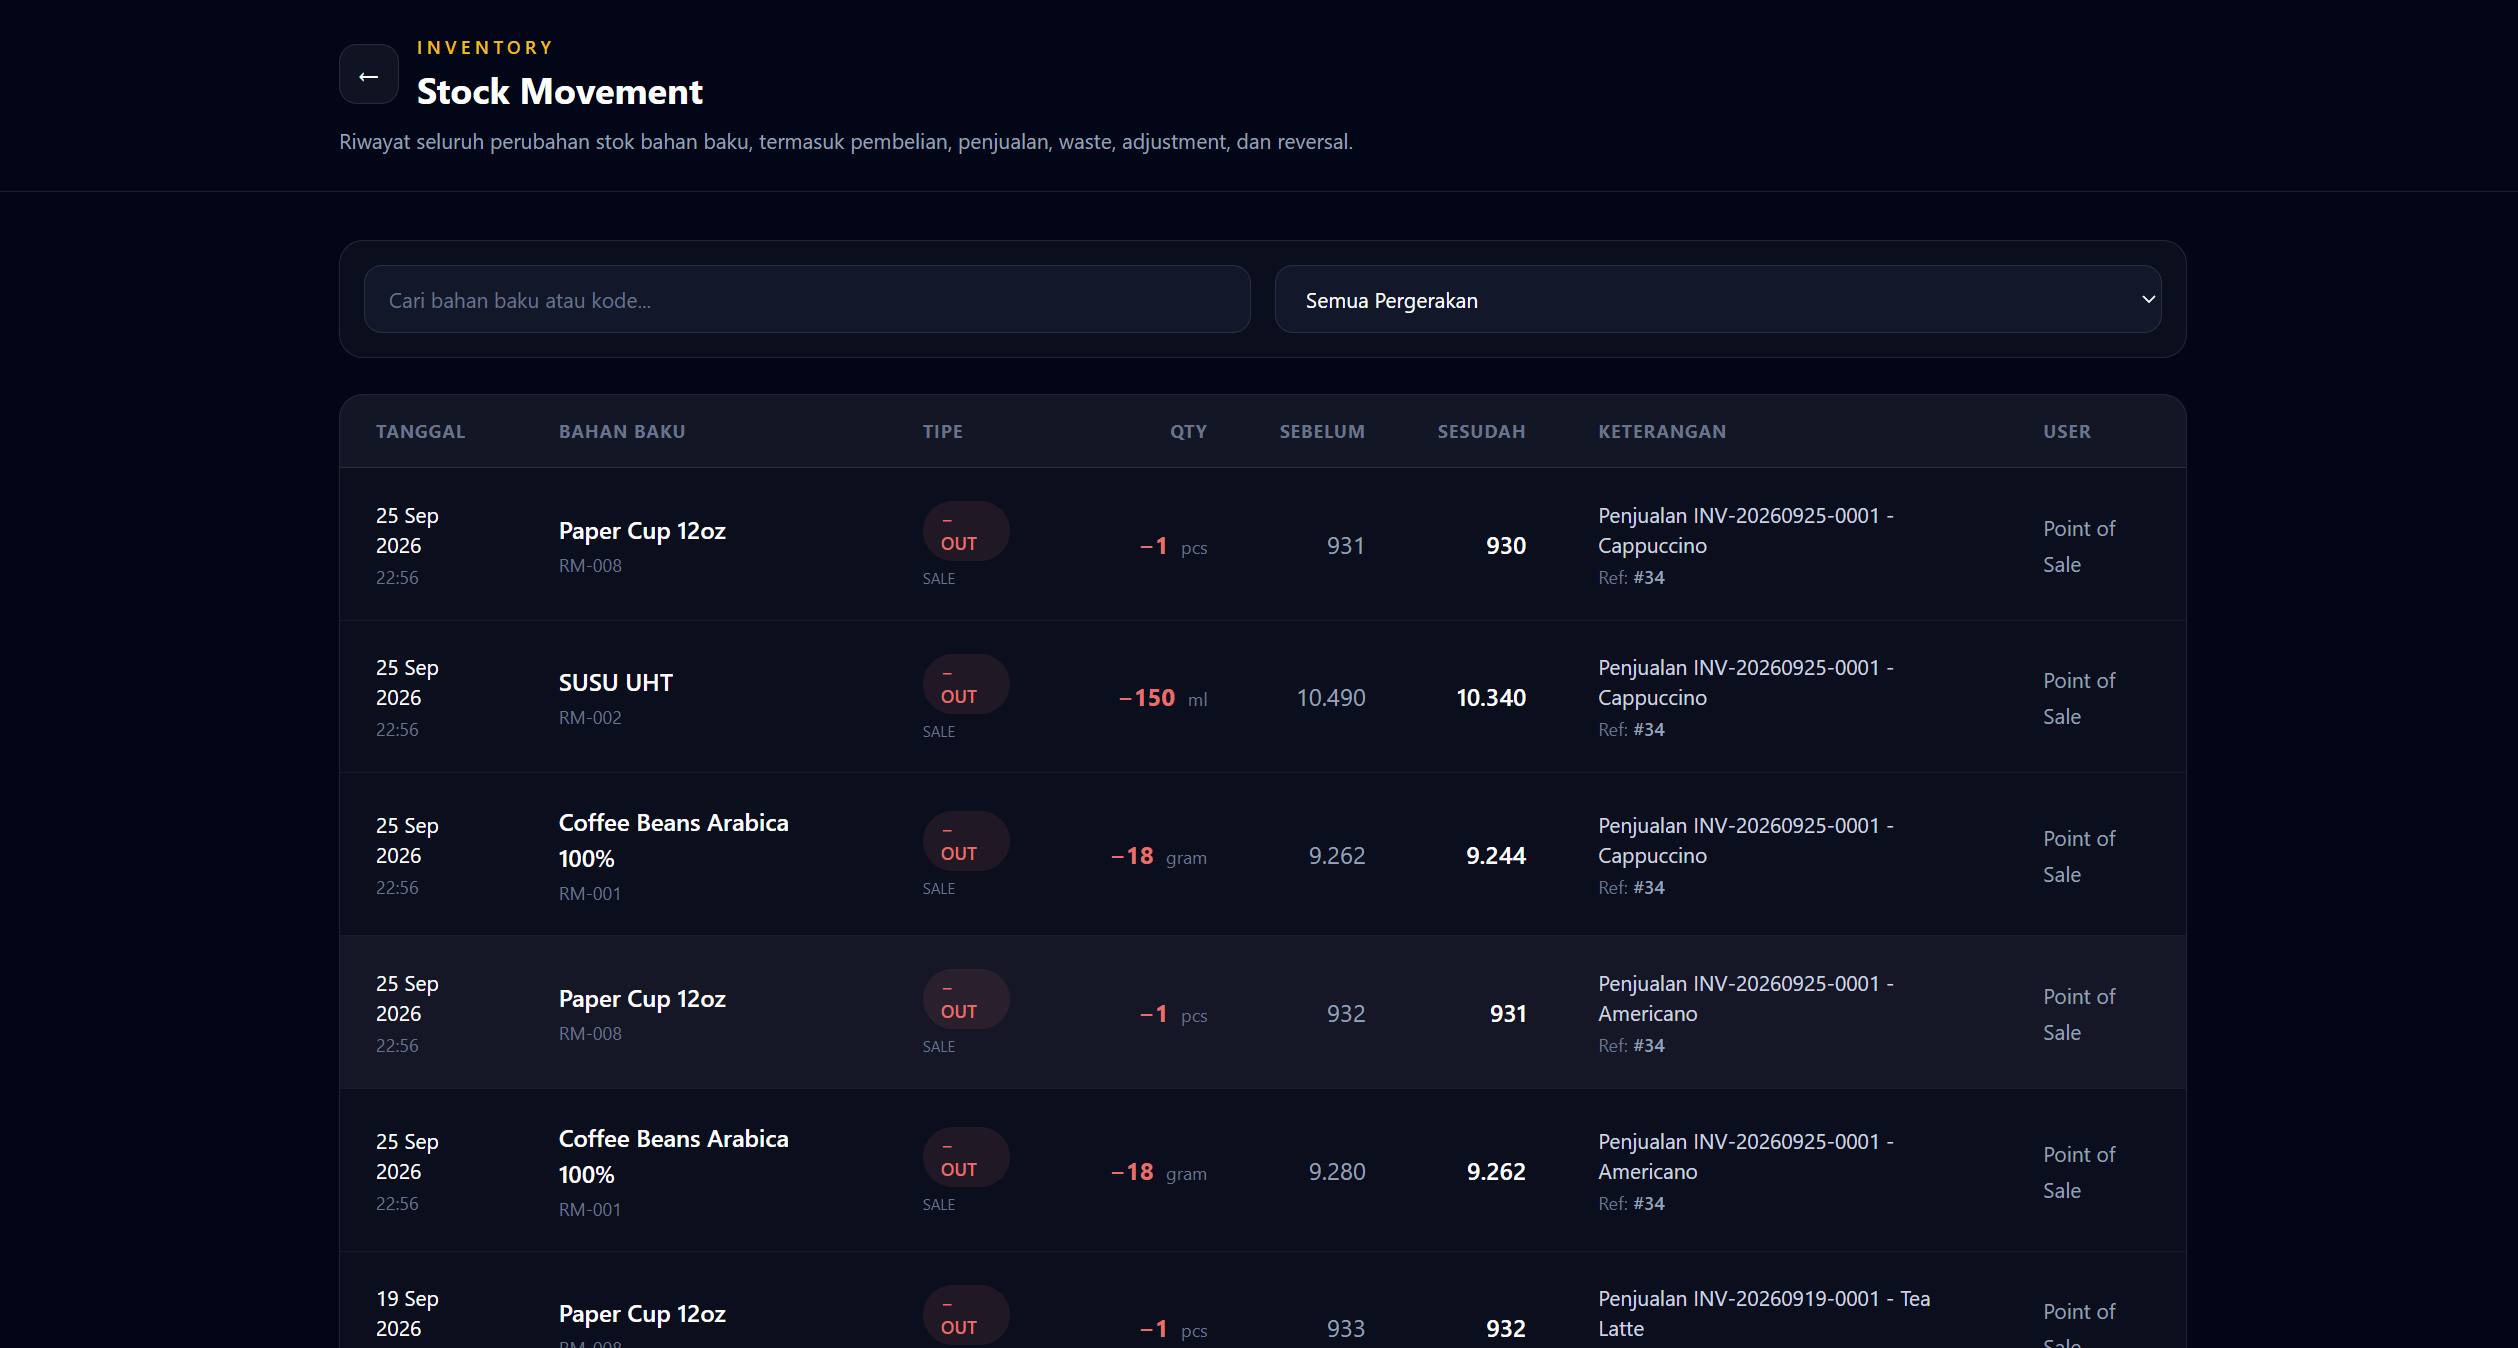Focus the 'Cari bahan baku atau kode' search field
The width and height of the screenshot is (2518, 1348).
pyautogui.click(x=807, y=300)
